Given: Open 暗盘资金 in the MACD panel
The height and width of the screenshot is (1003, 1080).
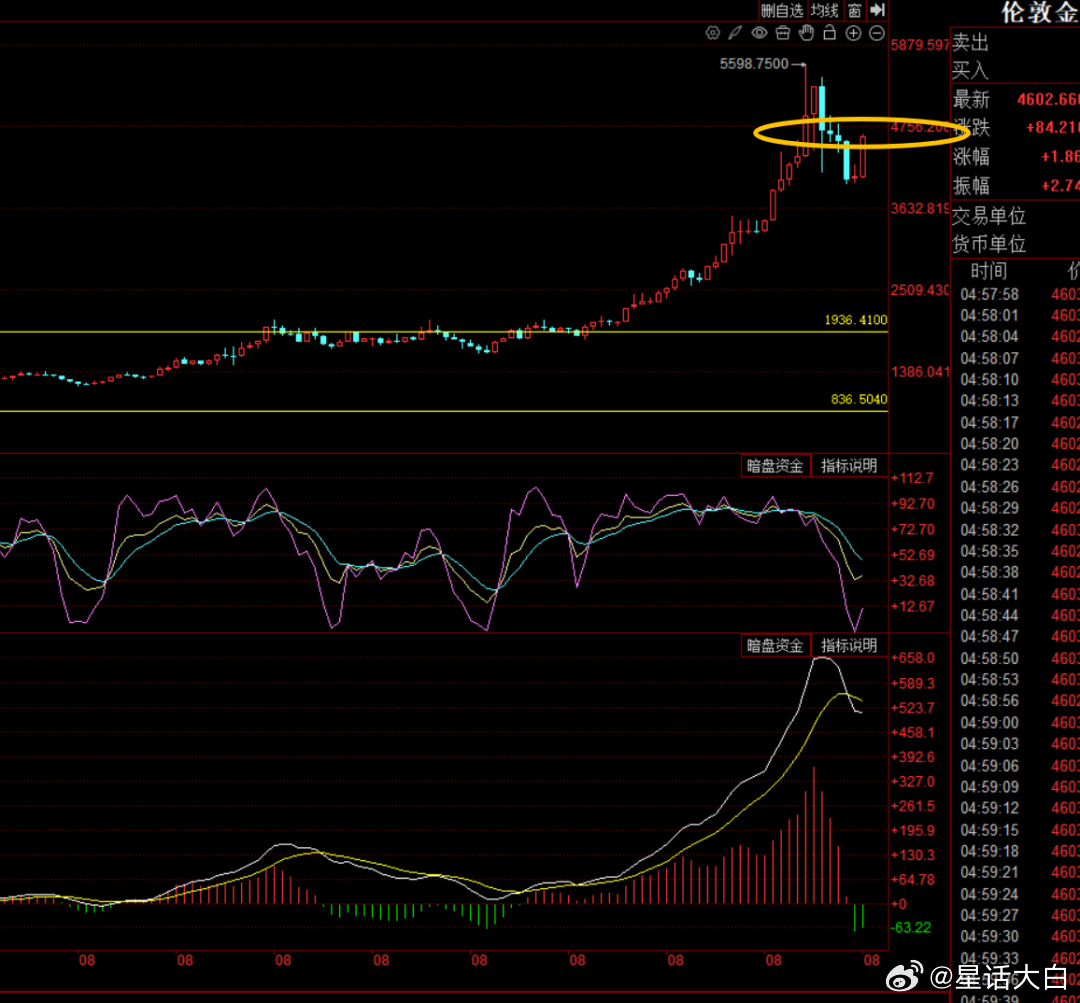Looking at the screenshot, I should [775, 645].
